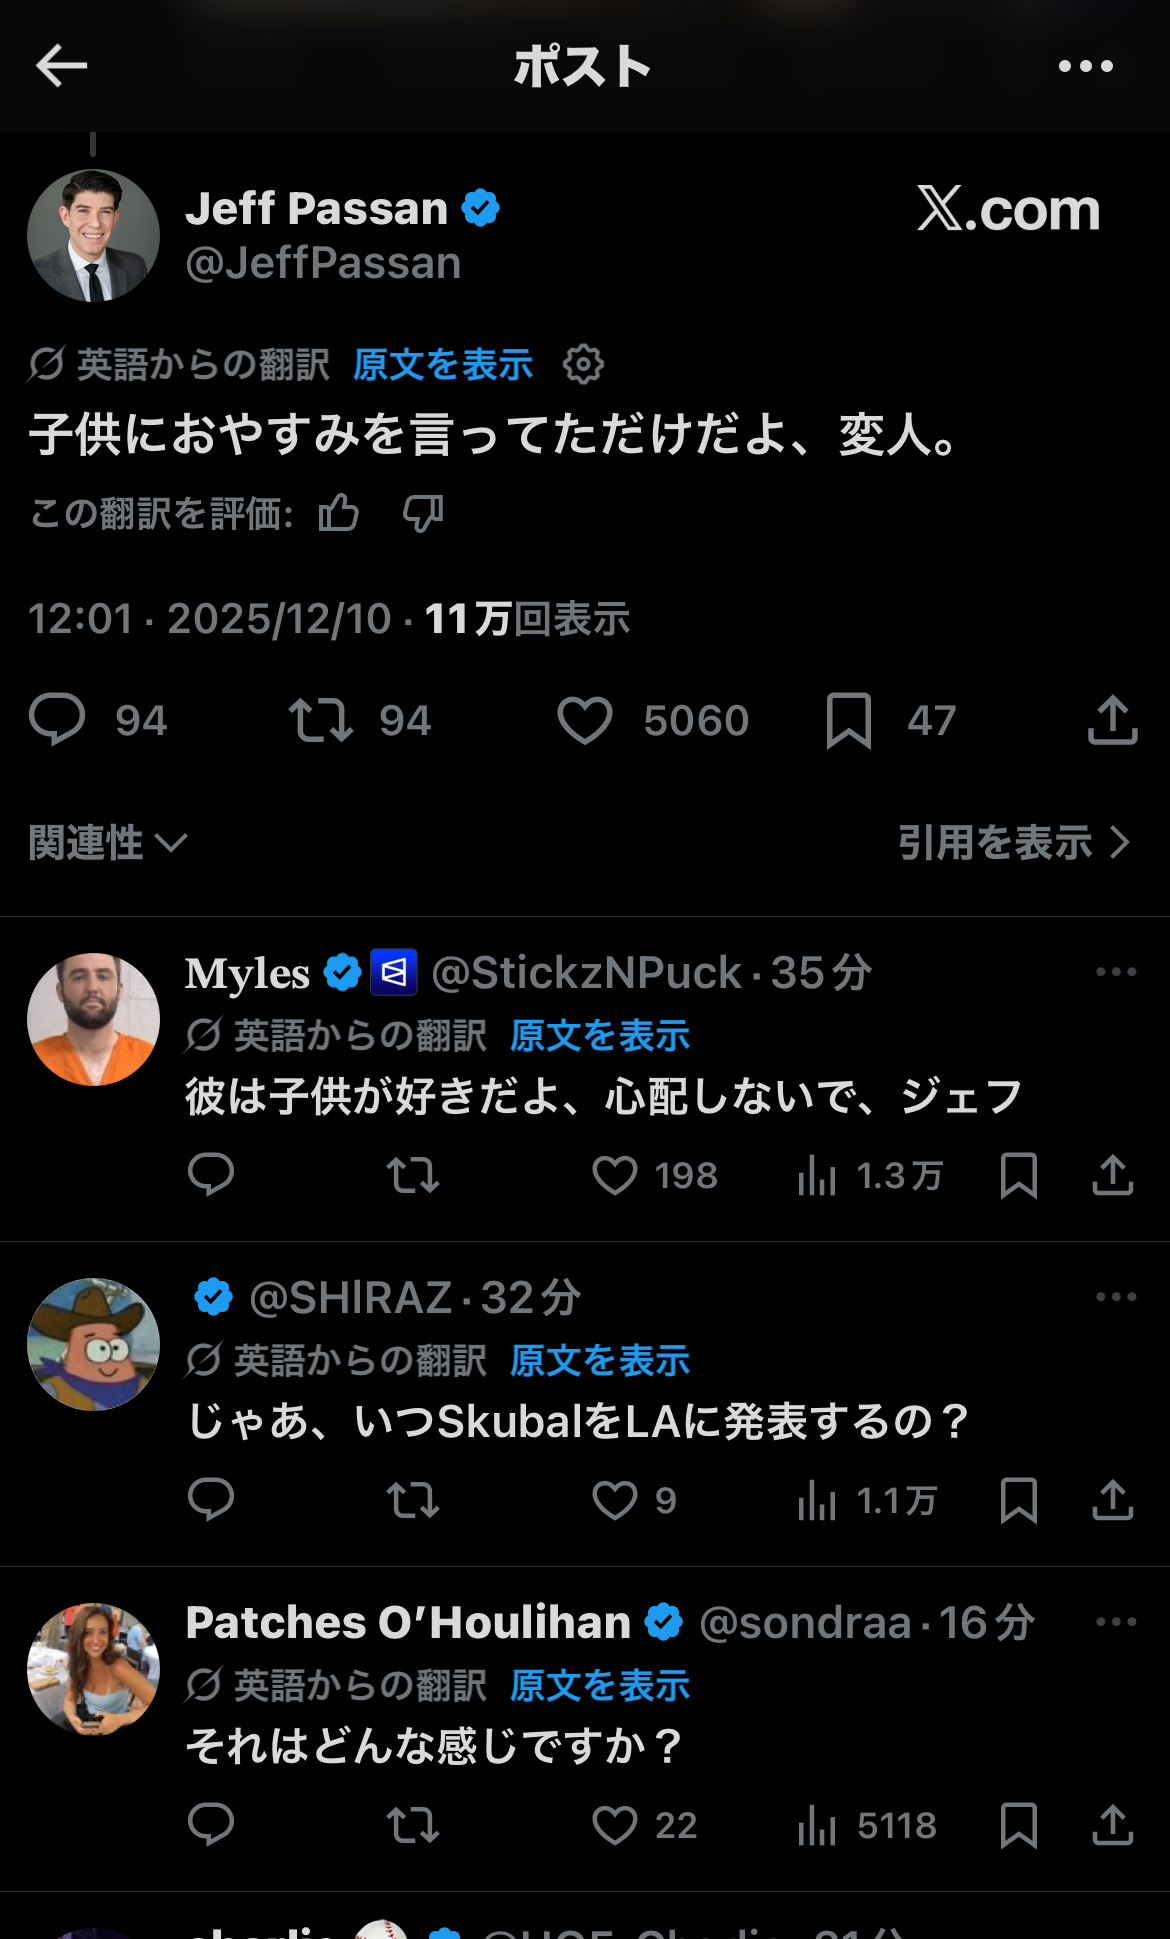Share Jeff Passan's post
This screenshot has height=1939, width=1170.
click(x=1112, y=720)
